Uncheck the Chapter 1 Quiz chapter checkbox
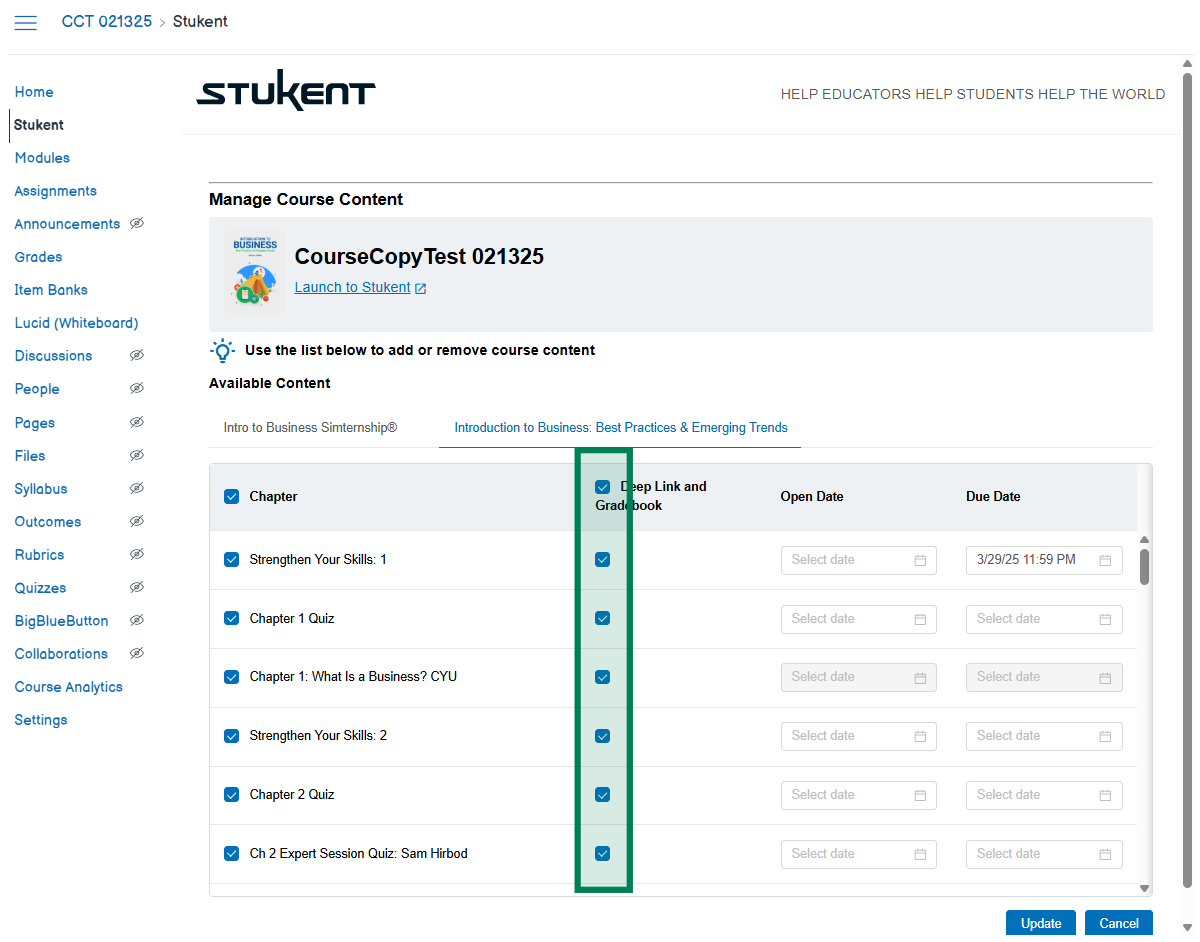The height and width of the screenshot is (942, 1200). 232,619
